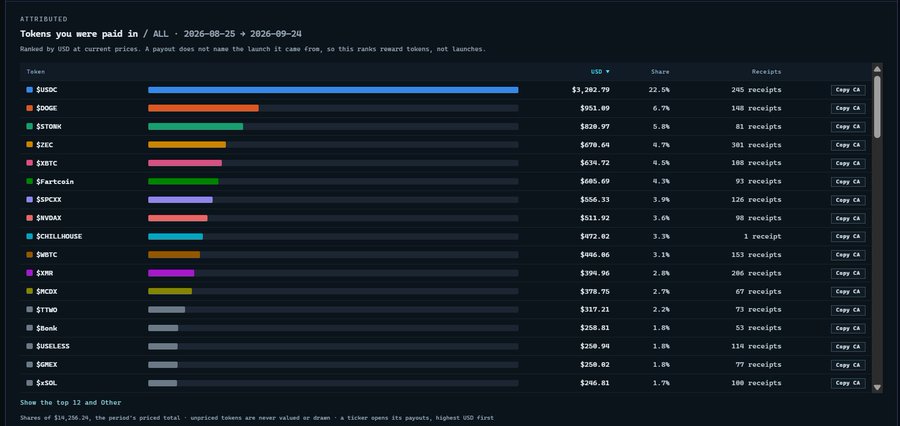Open the $USDC ticker payouts
Image resolution: width=900 pixels, height=426 pixels.
click(x=46, y=90)
